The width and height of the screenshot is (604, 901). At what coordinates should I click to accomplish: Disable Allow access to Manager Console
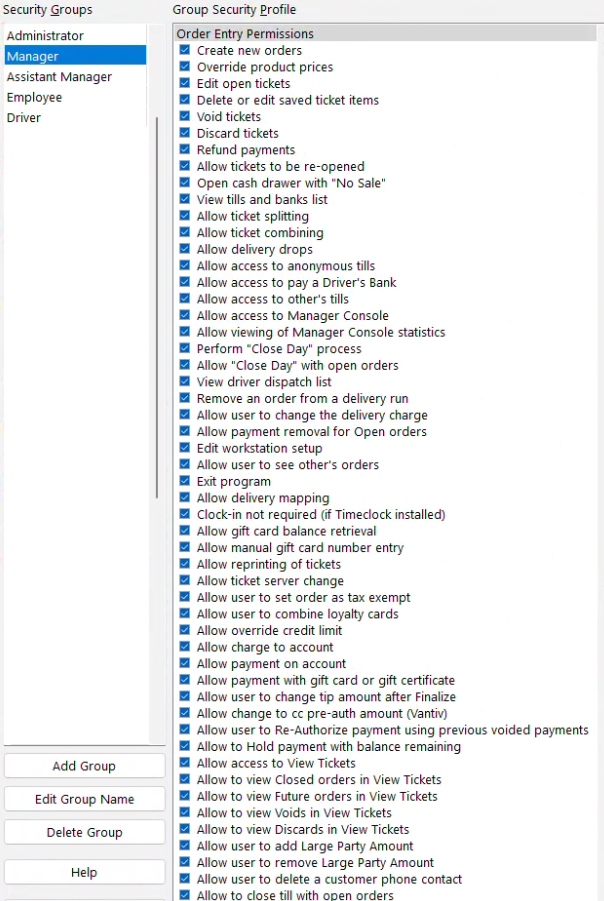[184, 315]
